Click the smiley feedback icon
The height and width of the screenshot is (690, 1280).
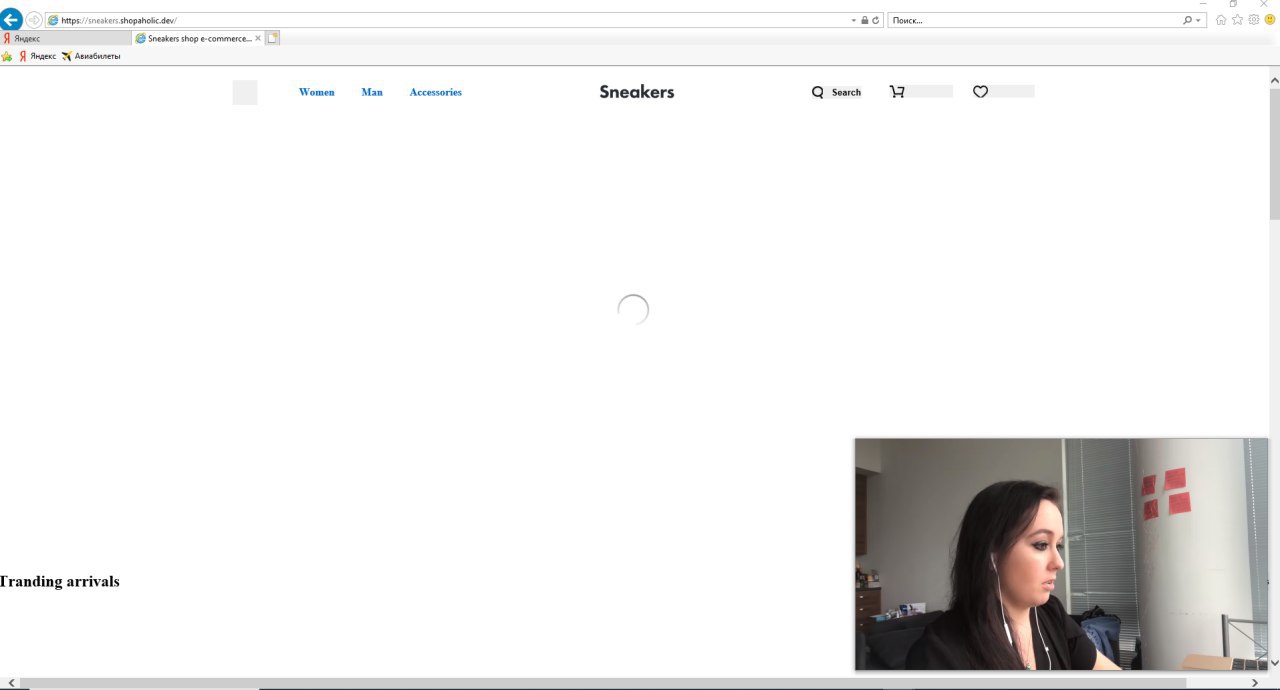(x=1270, y=19)
